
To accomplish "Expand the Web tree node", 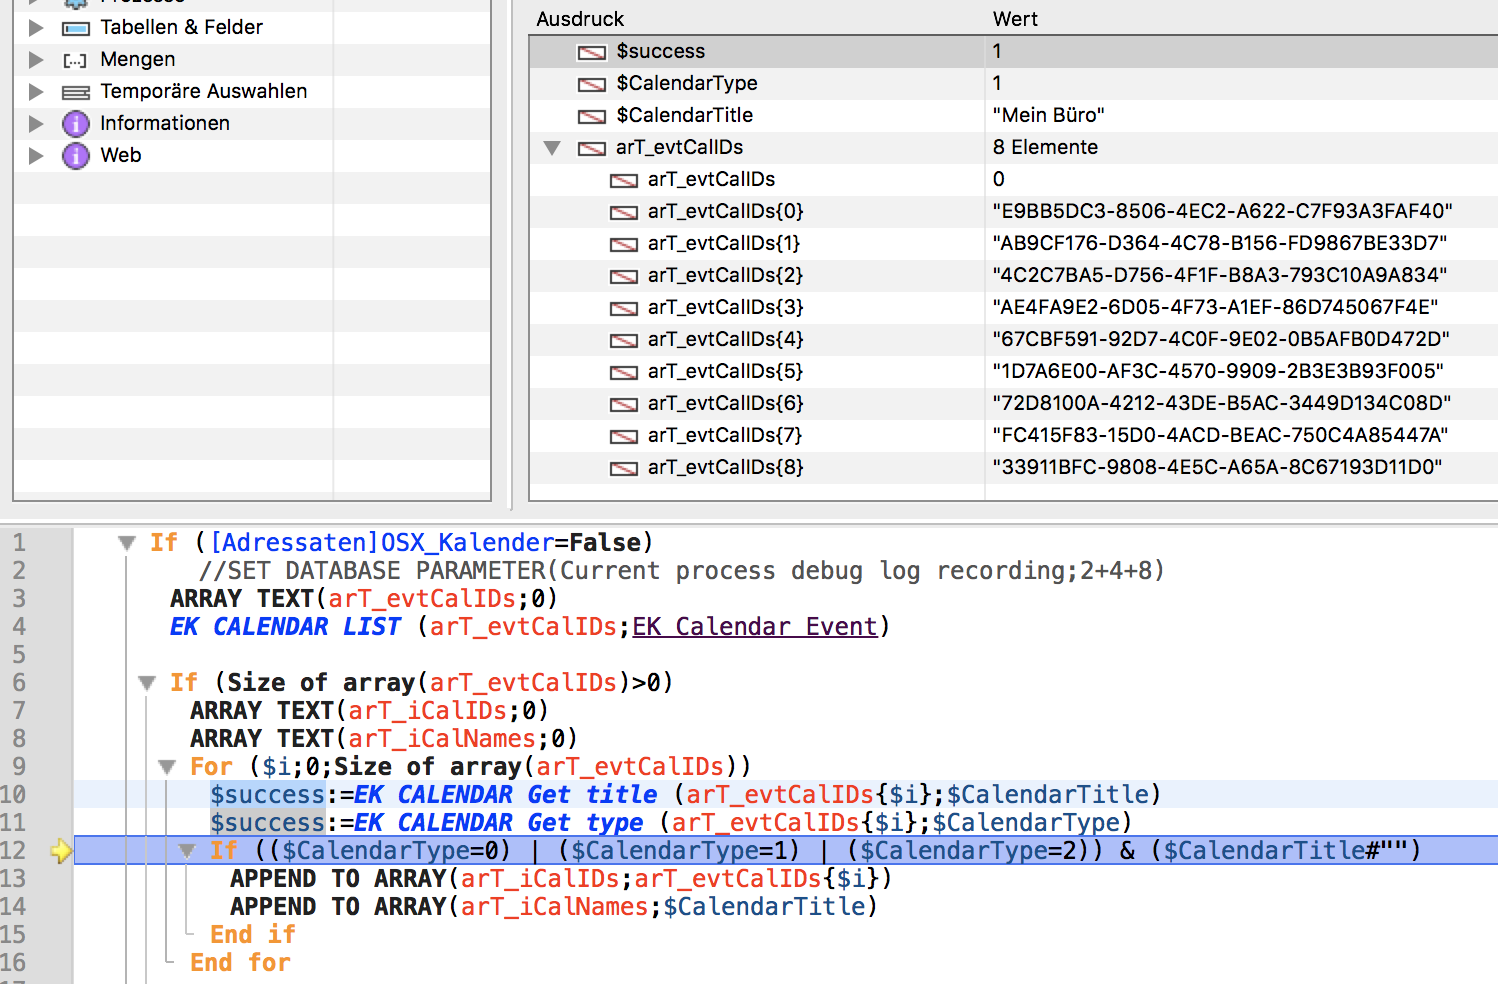I will (x=36, y=156).
